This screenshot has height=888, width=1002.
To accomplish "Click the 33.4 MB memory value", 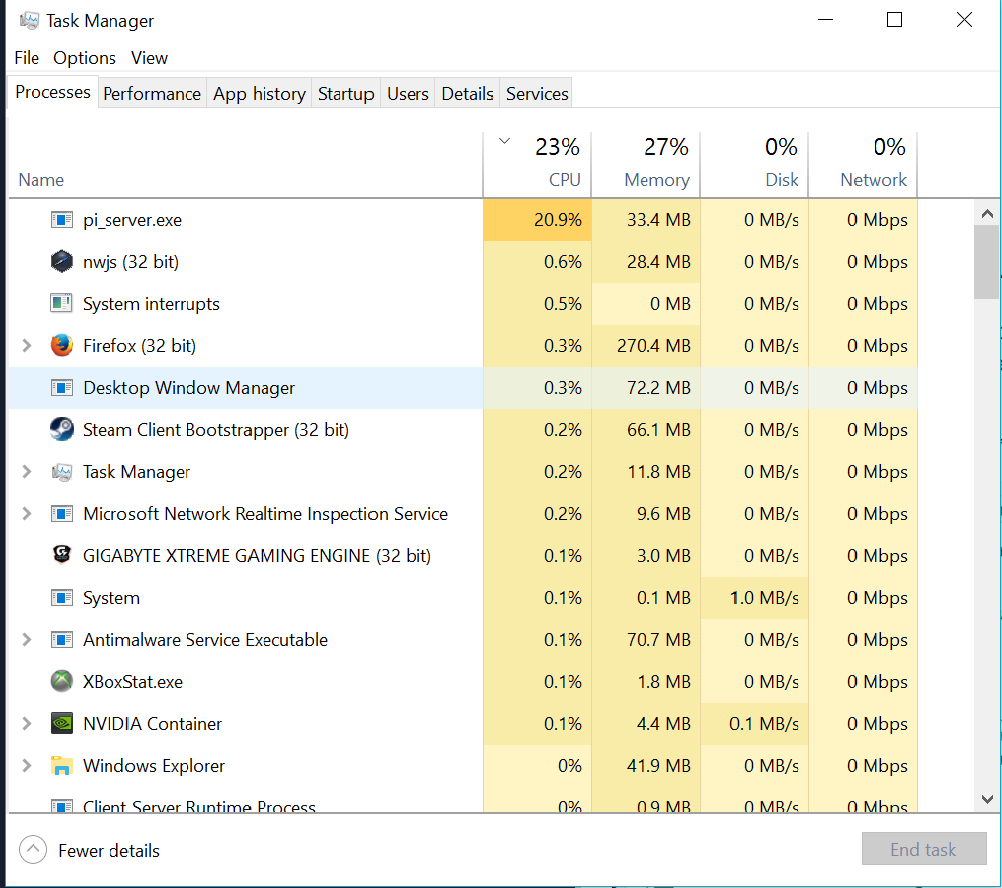I will click(x=659, y=220).
